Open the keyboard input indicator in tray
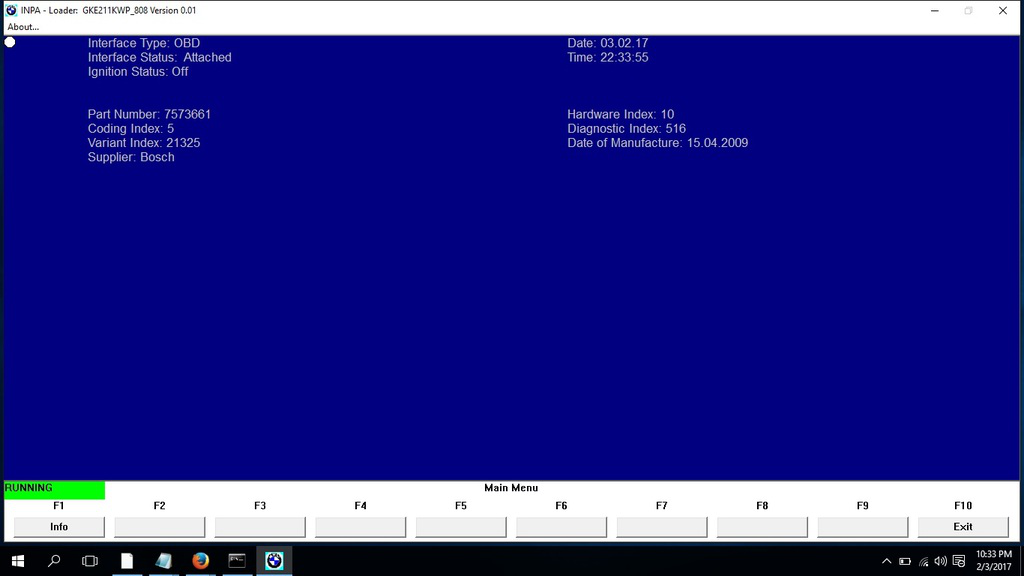 click(x=959, y=561)
